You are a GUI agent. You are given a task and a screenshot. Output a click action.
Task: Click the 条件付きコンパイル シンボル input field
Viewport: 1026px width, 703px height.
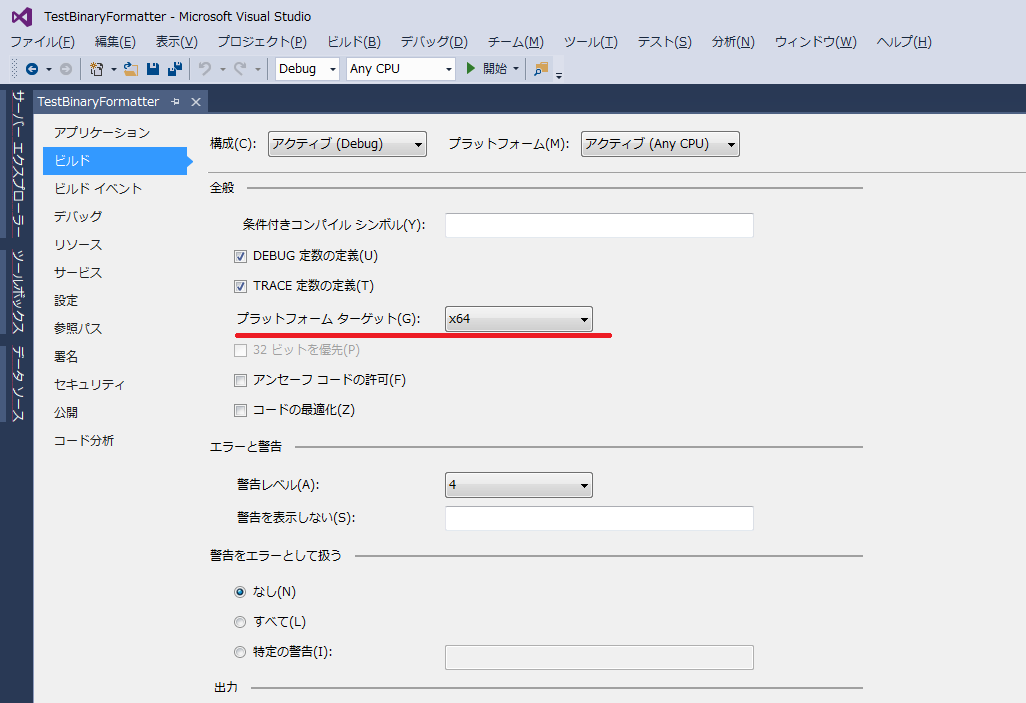pyautogui.click(x=598, y=225)
